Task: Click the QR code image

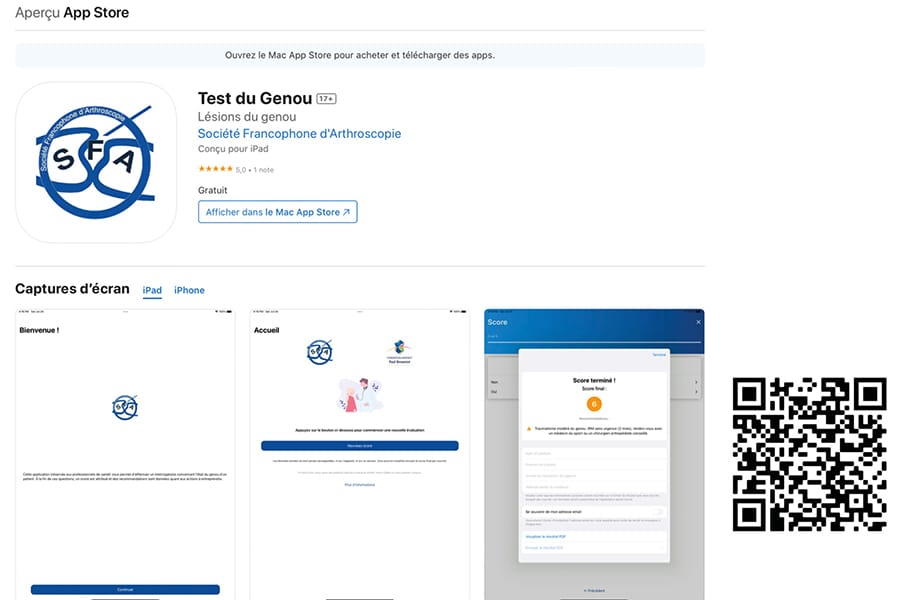Action: [809, 454]
